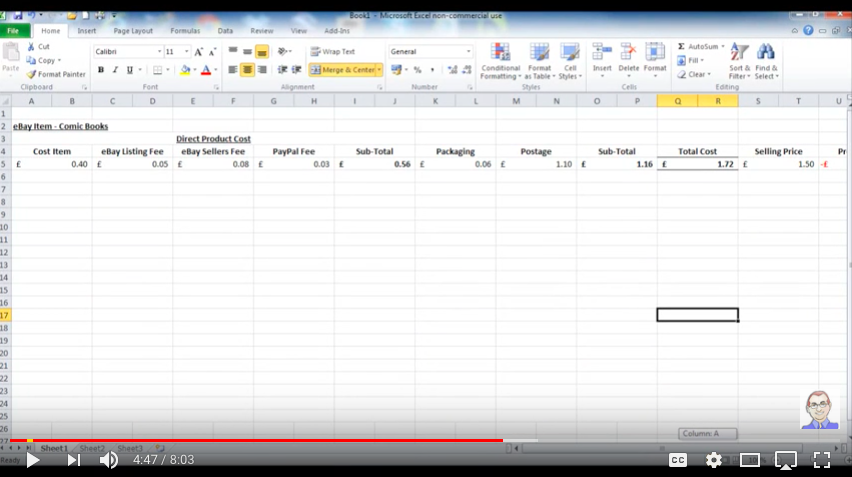Switch to the Formulas tab
Viewport: 852px width, 477px height.
pos(185,31)
